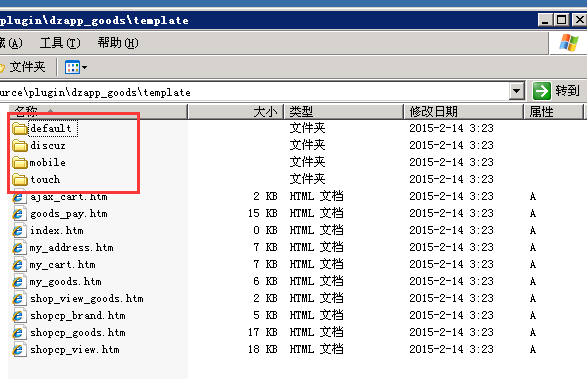
Task: Select the ajax_cart.htm file icon
Action: click(x=19, y=197)
